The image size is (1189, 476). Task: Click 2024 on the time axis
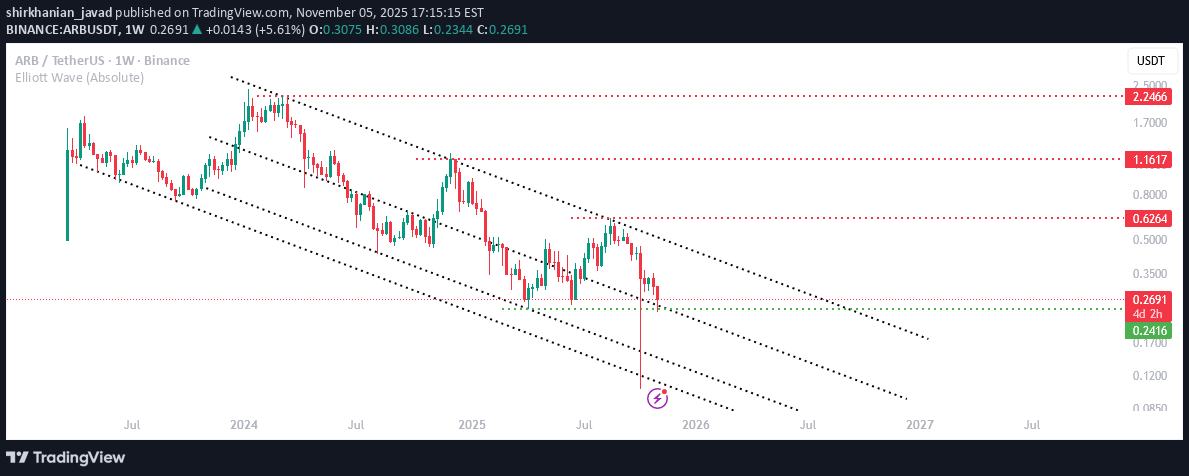tap(244, 424)
